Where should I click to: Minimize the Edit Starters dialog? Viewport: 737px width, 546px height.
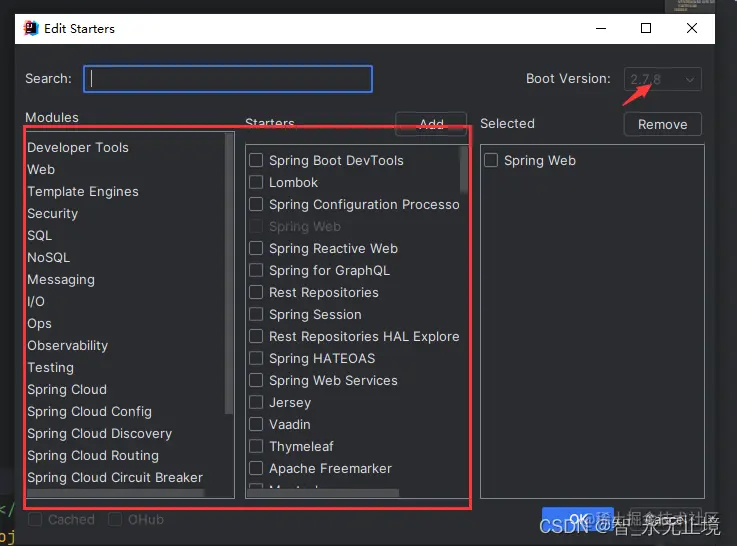[601, 28]
